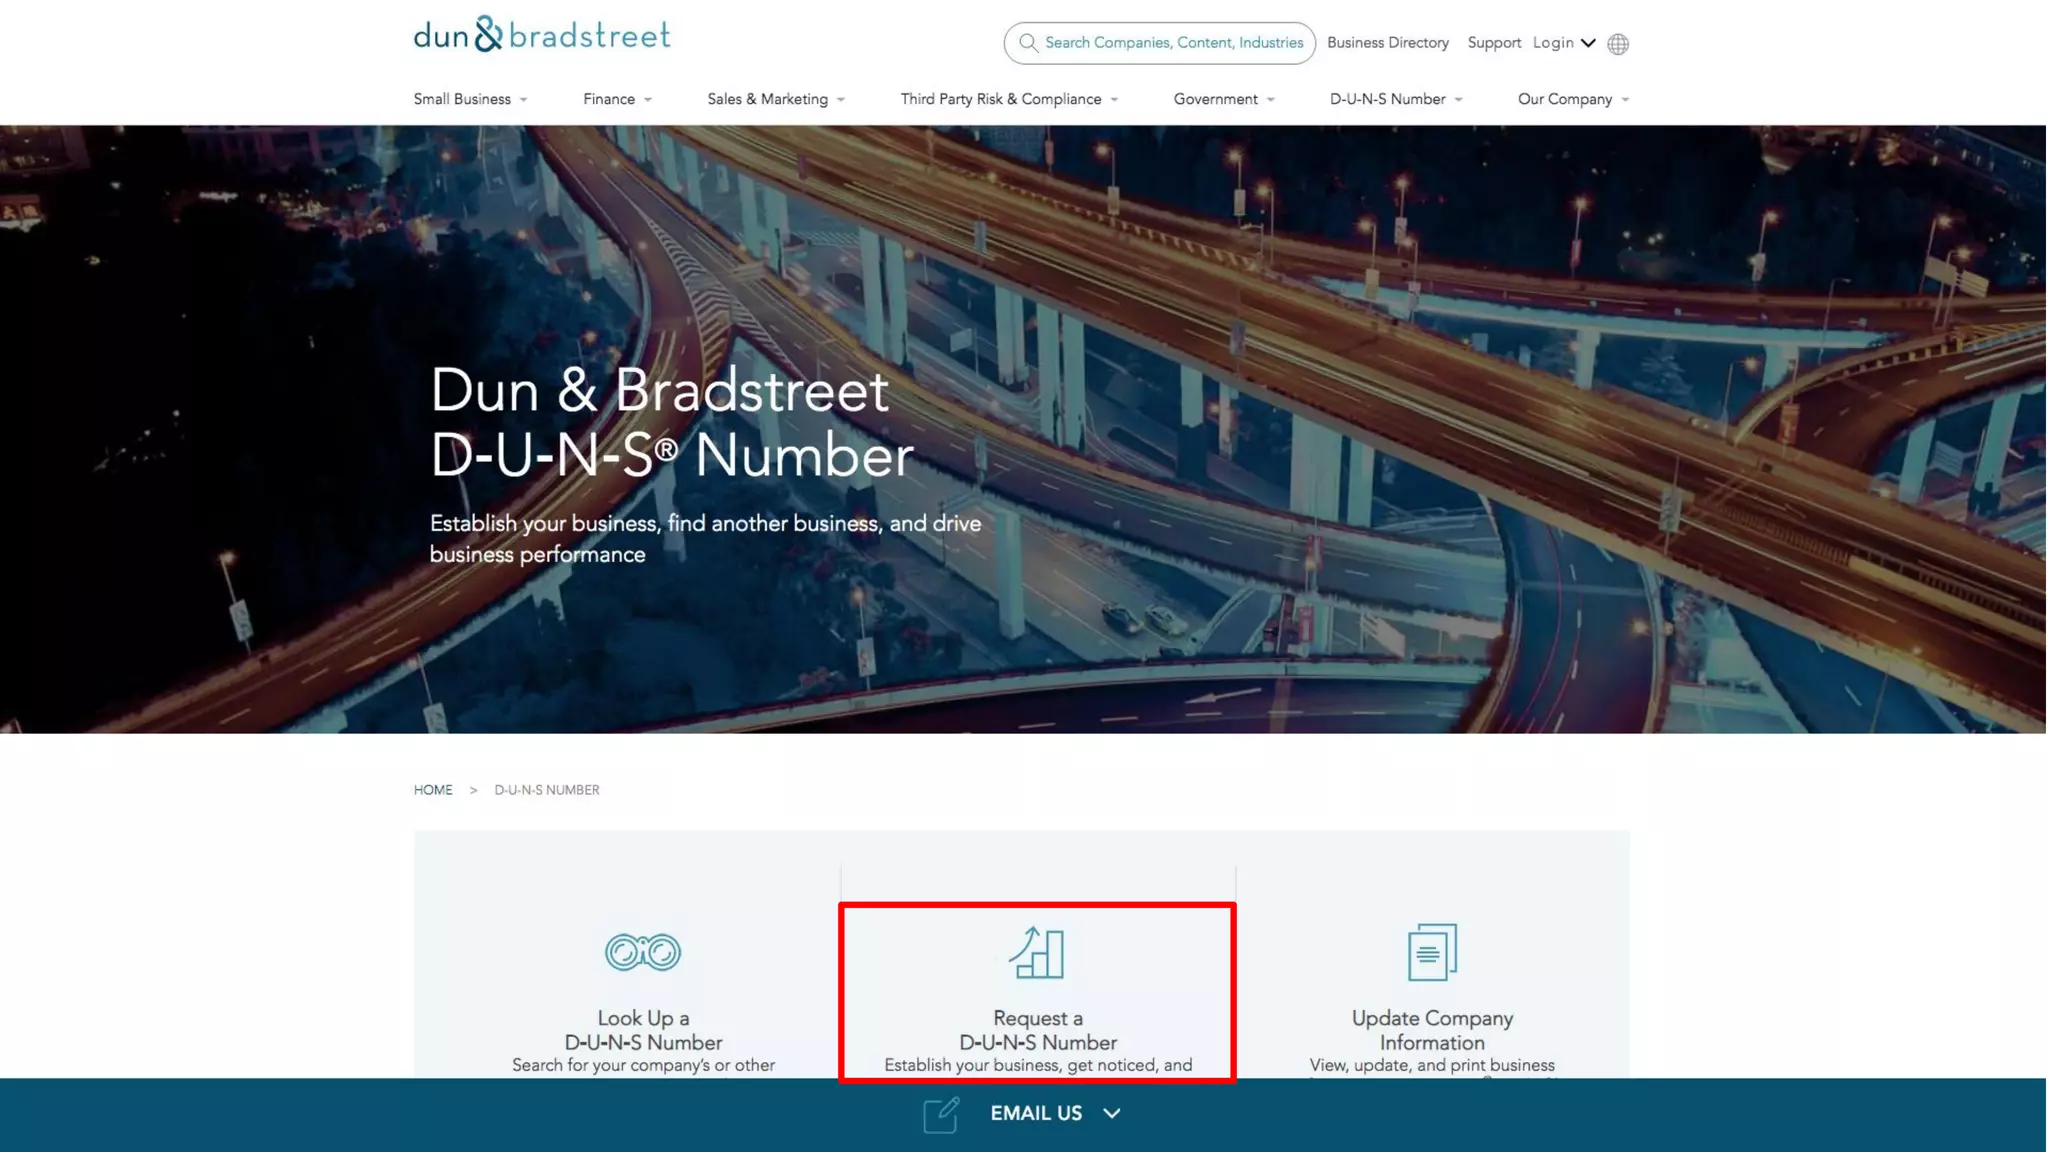Click the search magnifier icon
Screen dimensions: 2048x1152
[x=1027, y=43]
